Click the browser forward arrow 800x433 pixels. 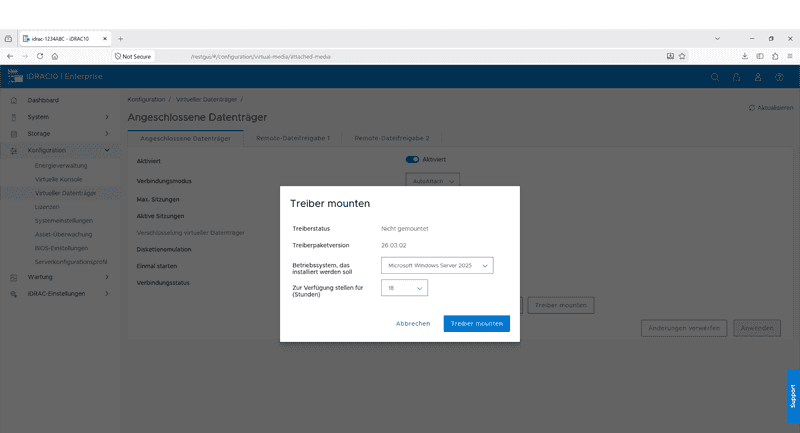pos(24,56)
